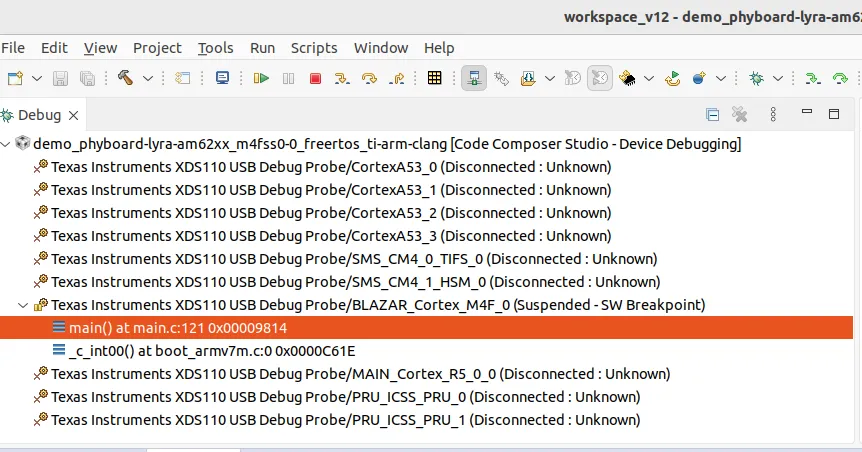Click the Step Return arrow icon
This screenshot has width=862, height=452.
397,78
